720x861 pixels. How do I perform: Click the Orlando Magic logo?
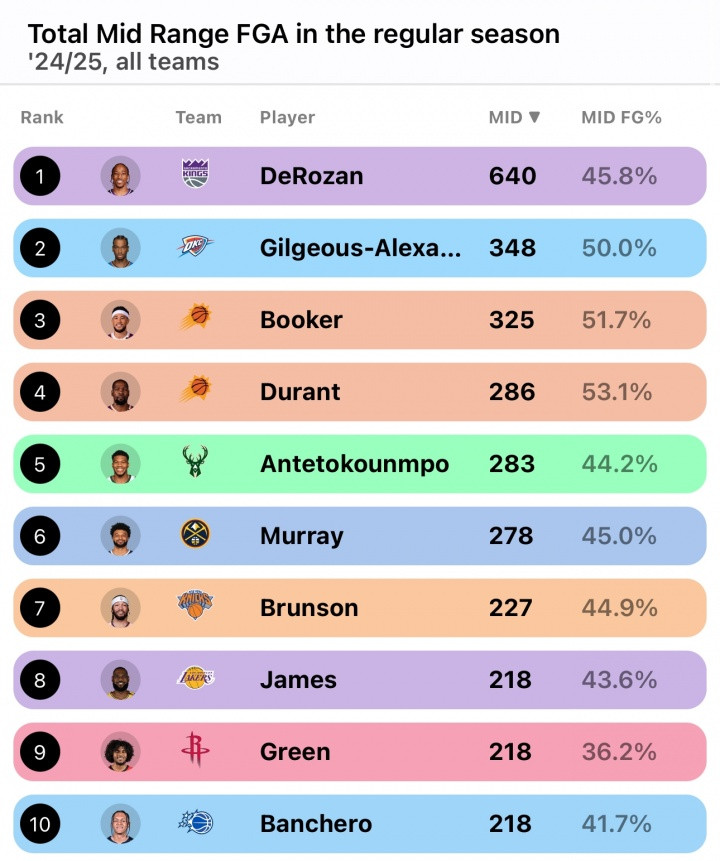click(196, 822)
